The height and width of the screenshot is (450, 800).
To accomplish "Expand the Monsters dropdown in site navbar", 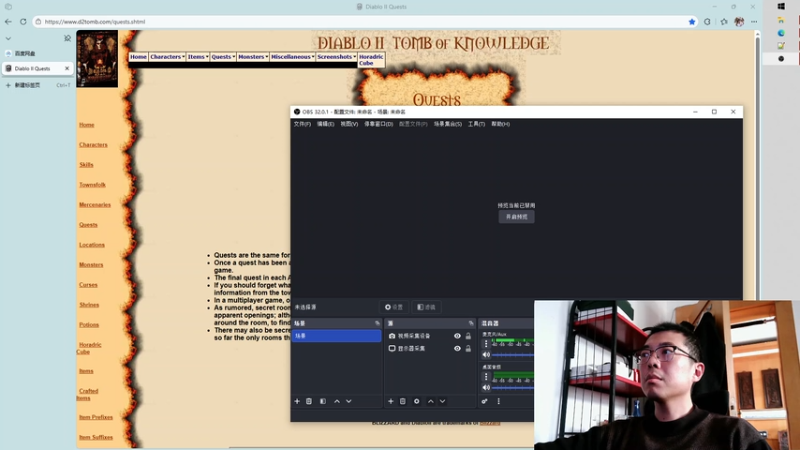I will point(253,57).
